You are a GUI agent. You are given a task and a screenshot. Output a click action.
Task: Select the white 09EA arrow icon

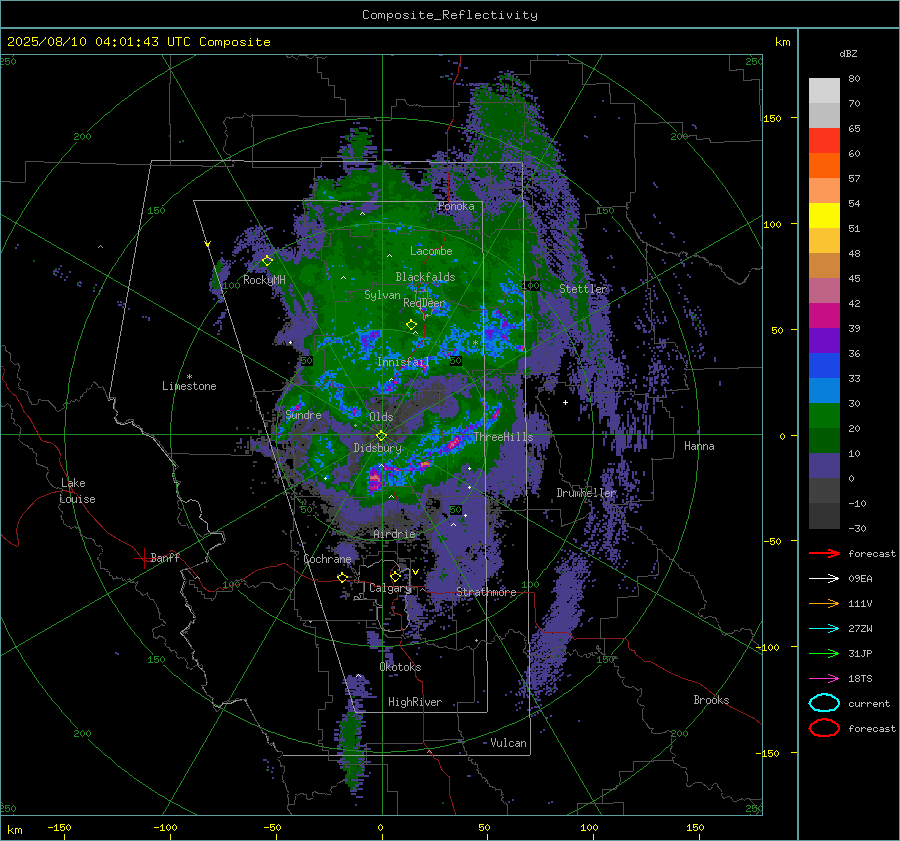tap(824, 579)
